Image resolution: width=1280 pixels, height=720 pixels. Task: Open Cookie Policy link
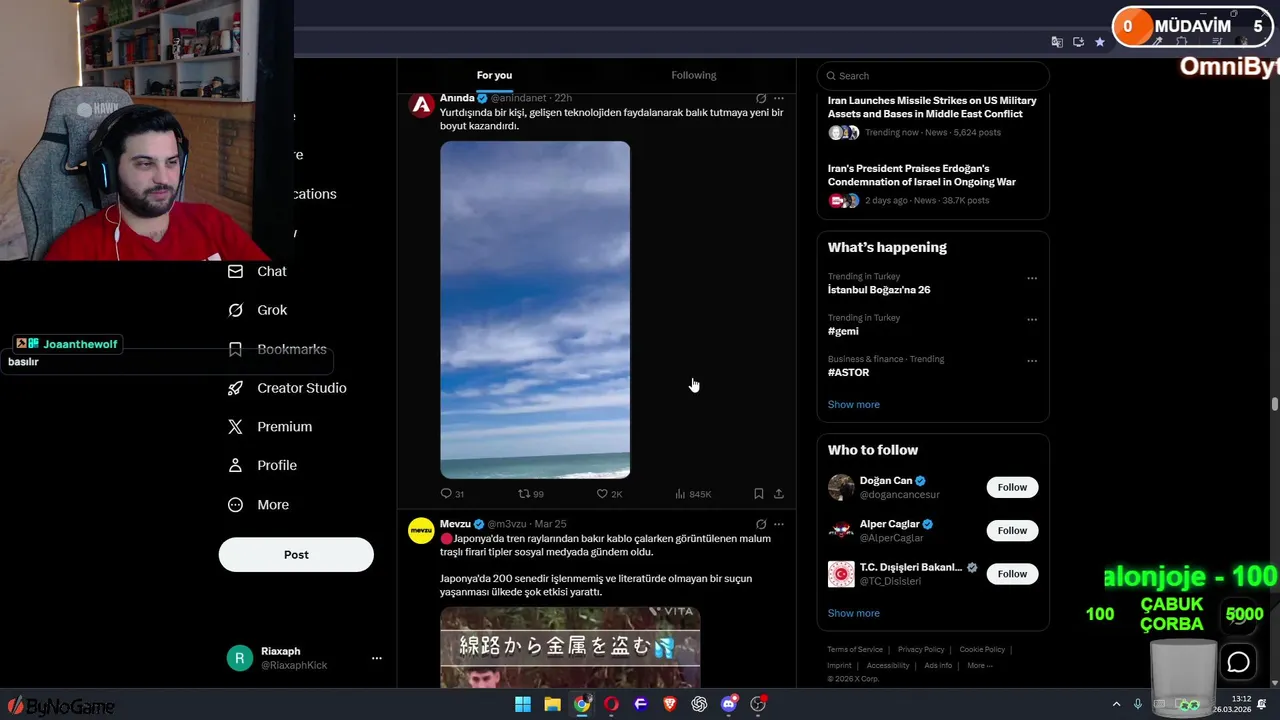[982, 650]
